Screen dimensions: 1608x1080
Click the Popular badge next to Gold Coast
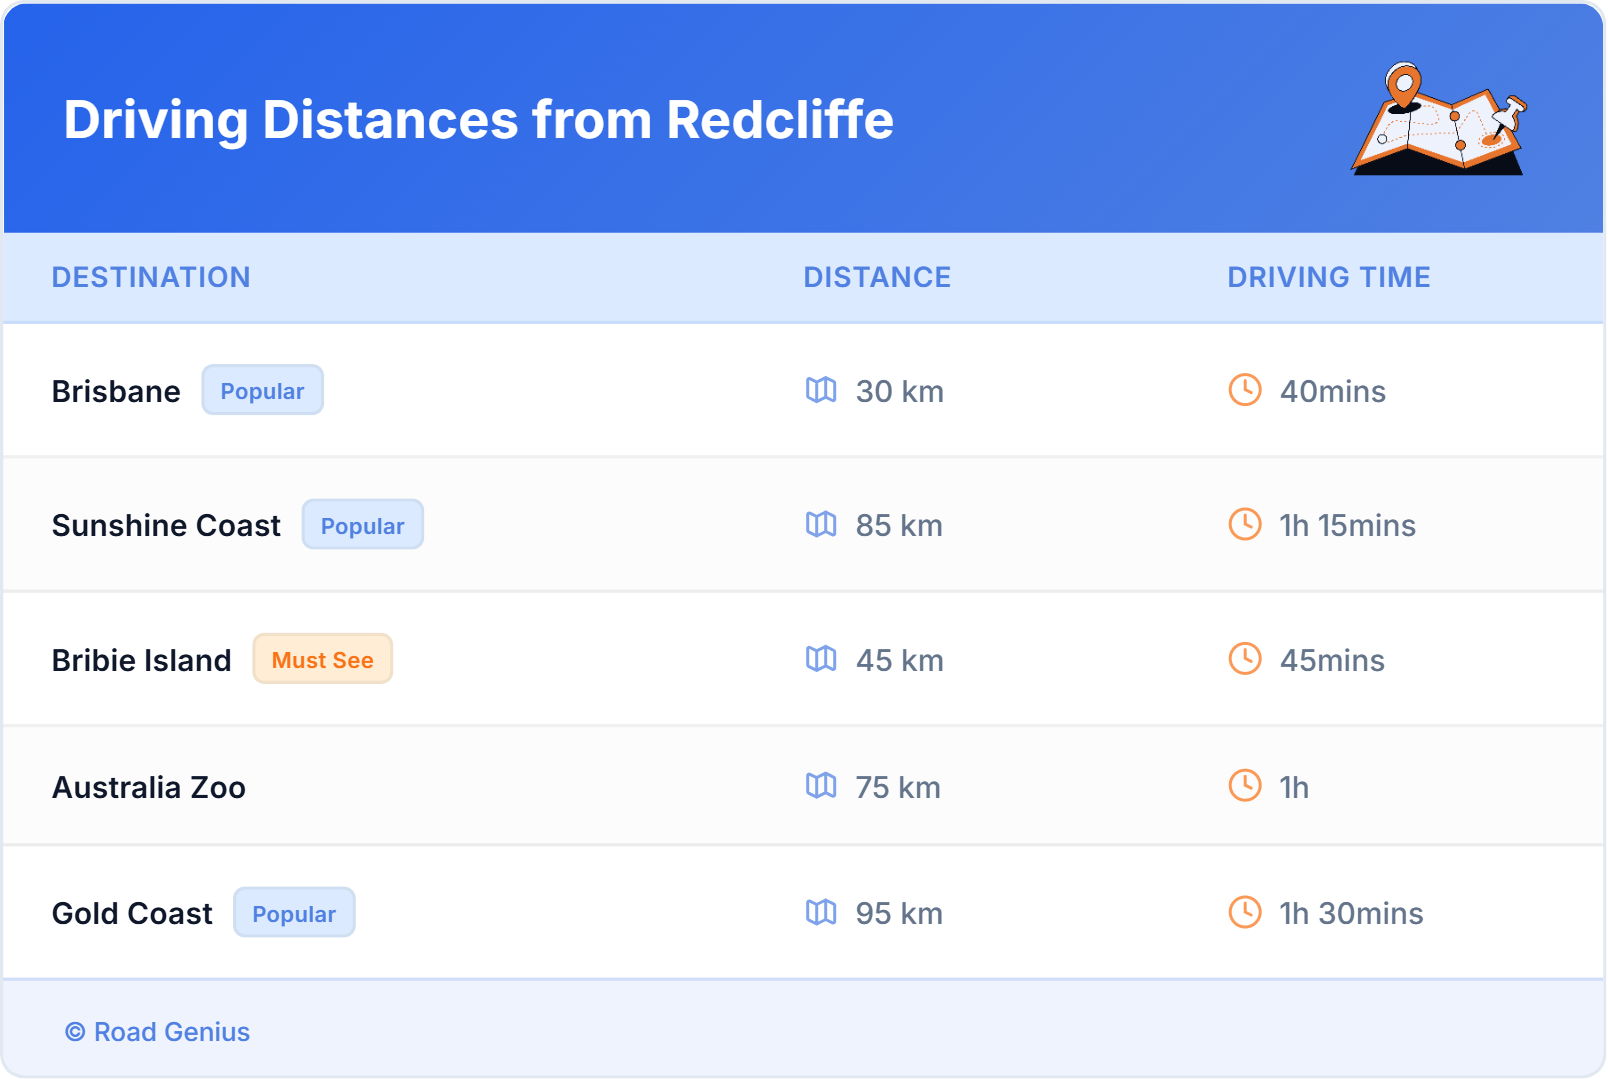pos(294,913)
